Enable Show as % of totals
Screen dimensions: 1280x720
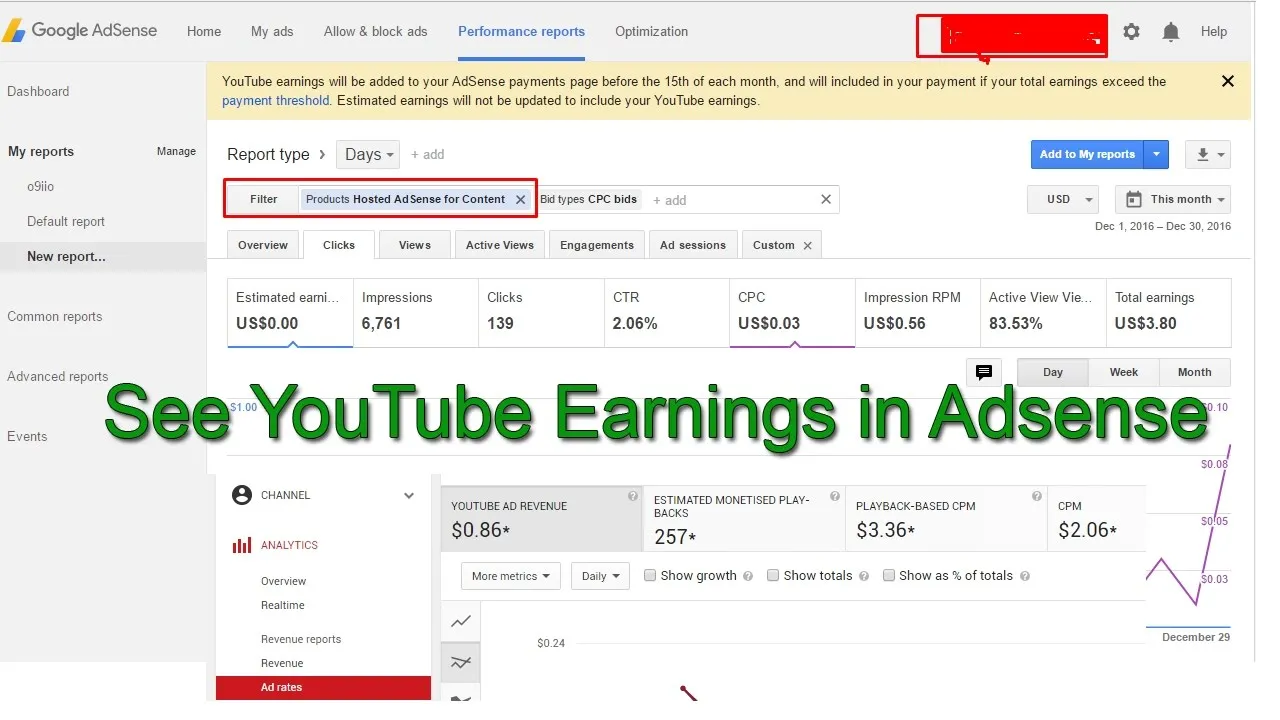[x=889, y=575]
